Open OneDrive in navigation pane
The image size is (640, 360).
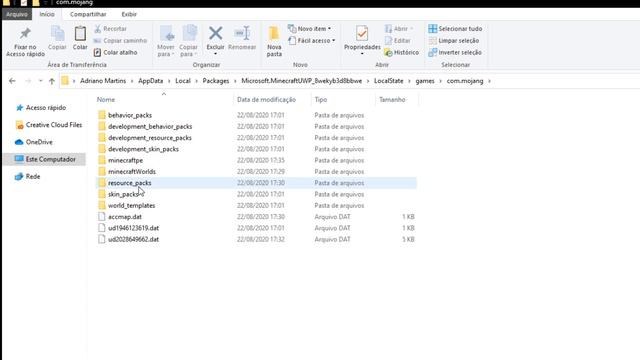click(33, 142)
